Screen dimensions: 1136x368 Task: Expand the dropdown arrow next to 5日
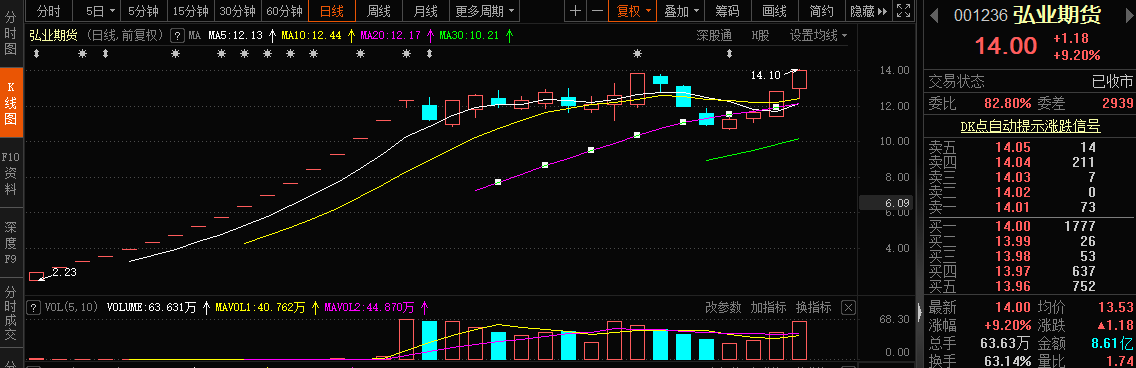(x=112, y=12)
